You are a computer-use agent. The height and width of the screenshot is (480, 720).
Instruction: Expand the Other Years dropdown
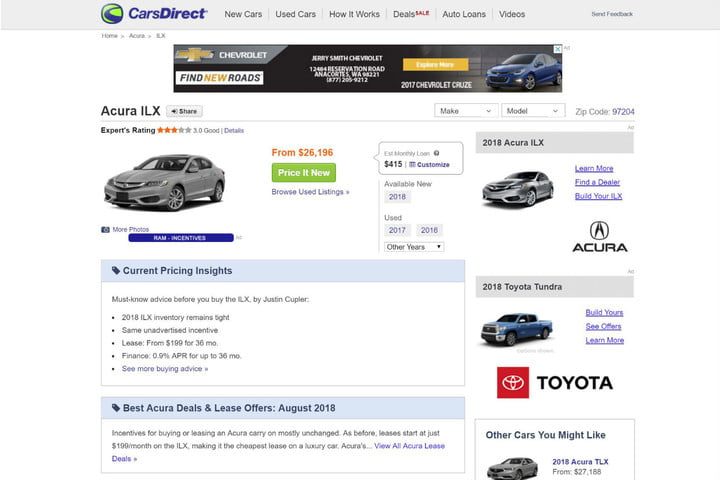(x=414, y=246)
